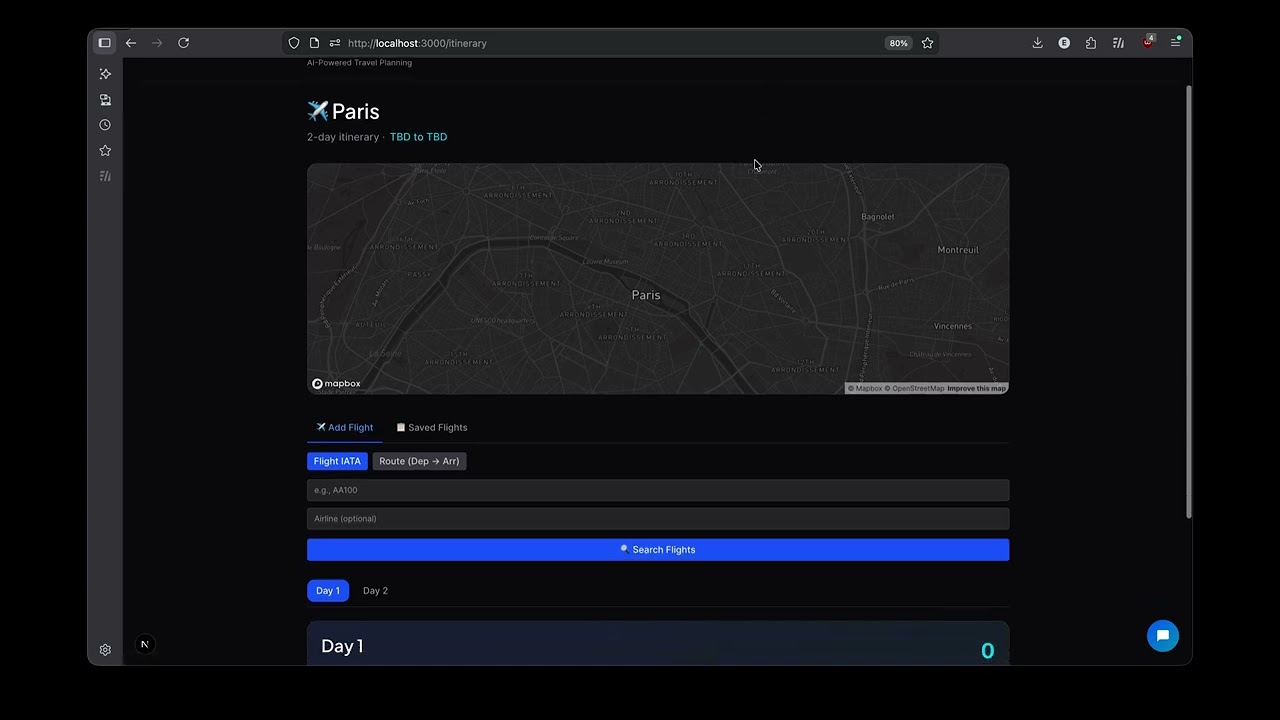Open Bookmarks star icon in sidebar
The height and width of the screenshot is (720, 1280).
coord(105,150)
